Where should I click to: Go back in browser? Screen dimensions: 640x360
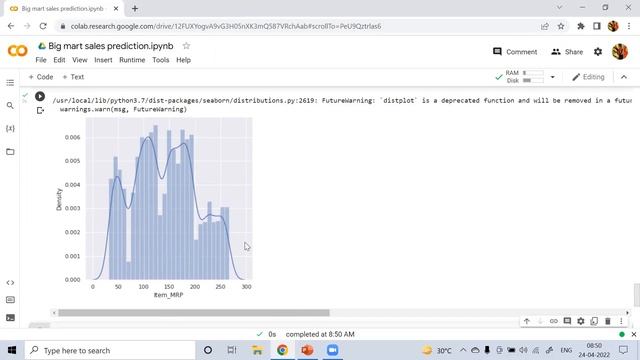coord(11,26)
